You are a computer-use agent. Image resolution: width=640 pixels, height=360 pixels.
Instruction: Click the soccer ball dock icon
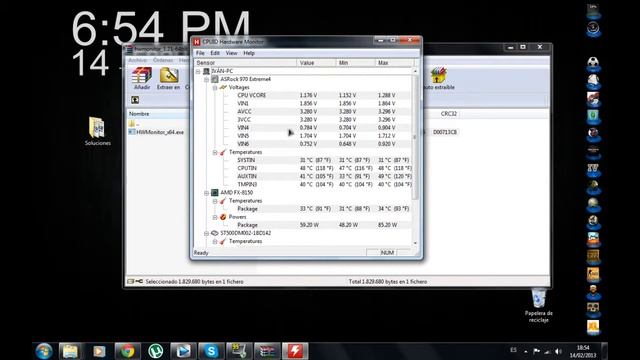593,63
